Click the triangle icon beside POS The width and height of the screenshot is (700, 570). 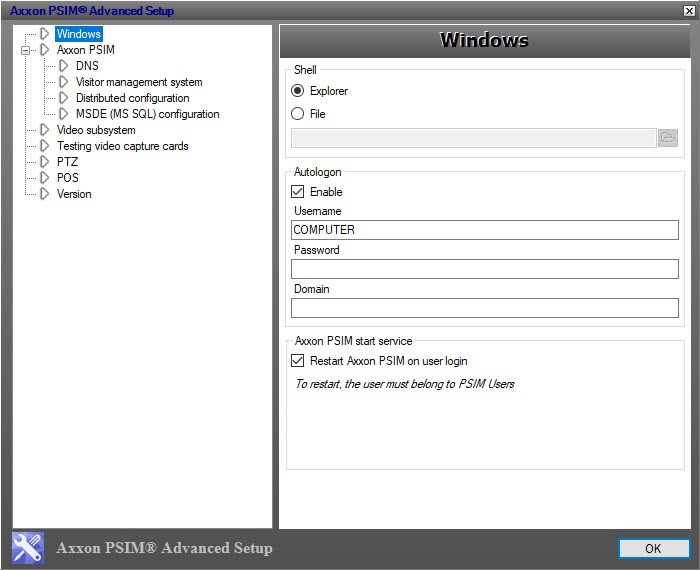tap(45, 178)
